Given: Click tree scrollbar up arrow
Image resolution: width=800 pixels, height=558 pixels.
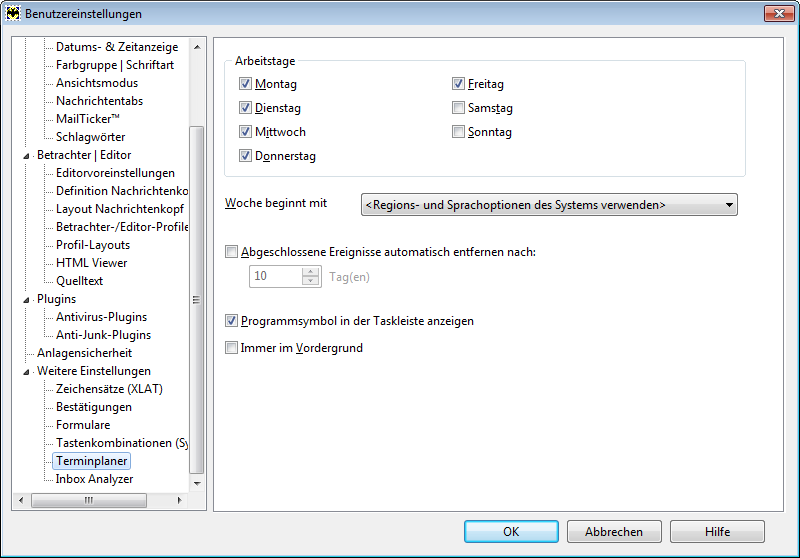Looking at the screenshot, I should click(x=197, y=47).
